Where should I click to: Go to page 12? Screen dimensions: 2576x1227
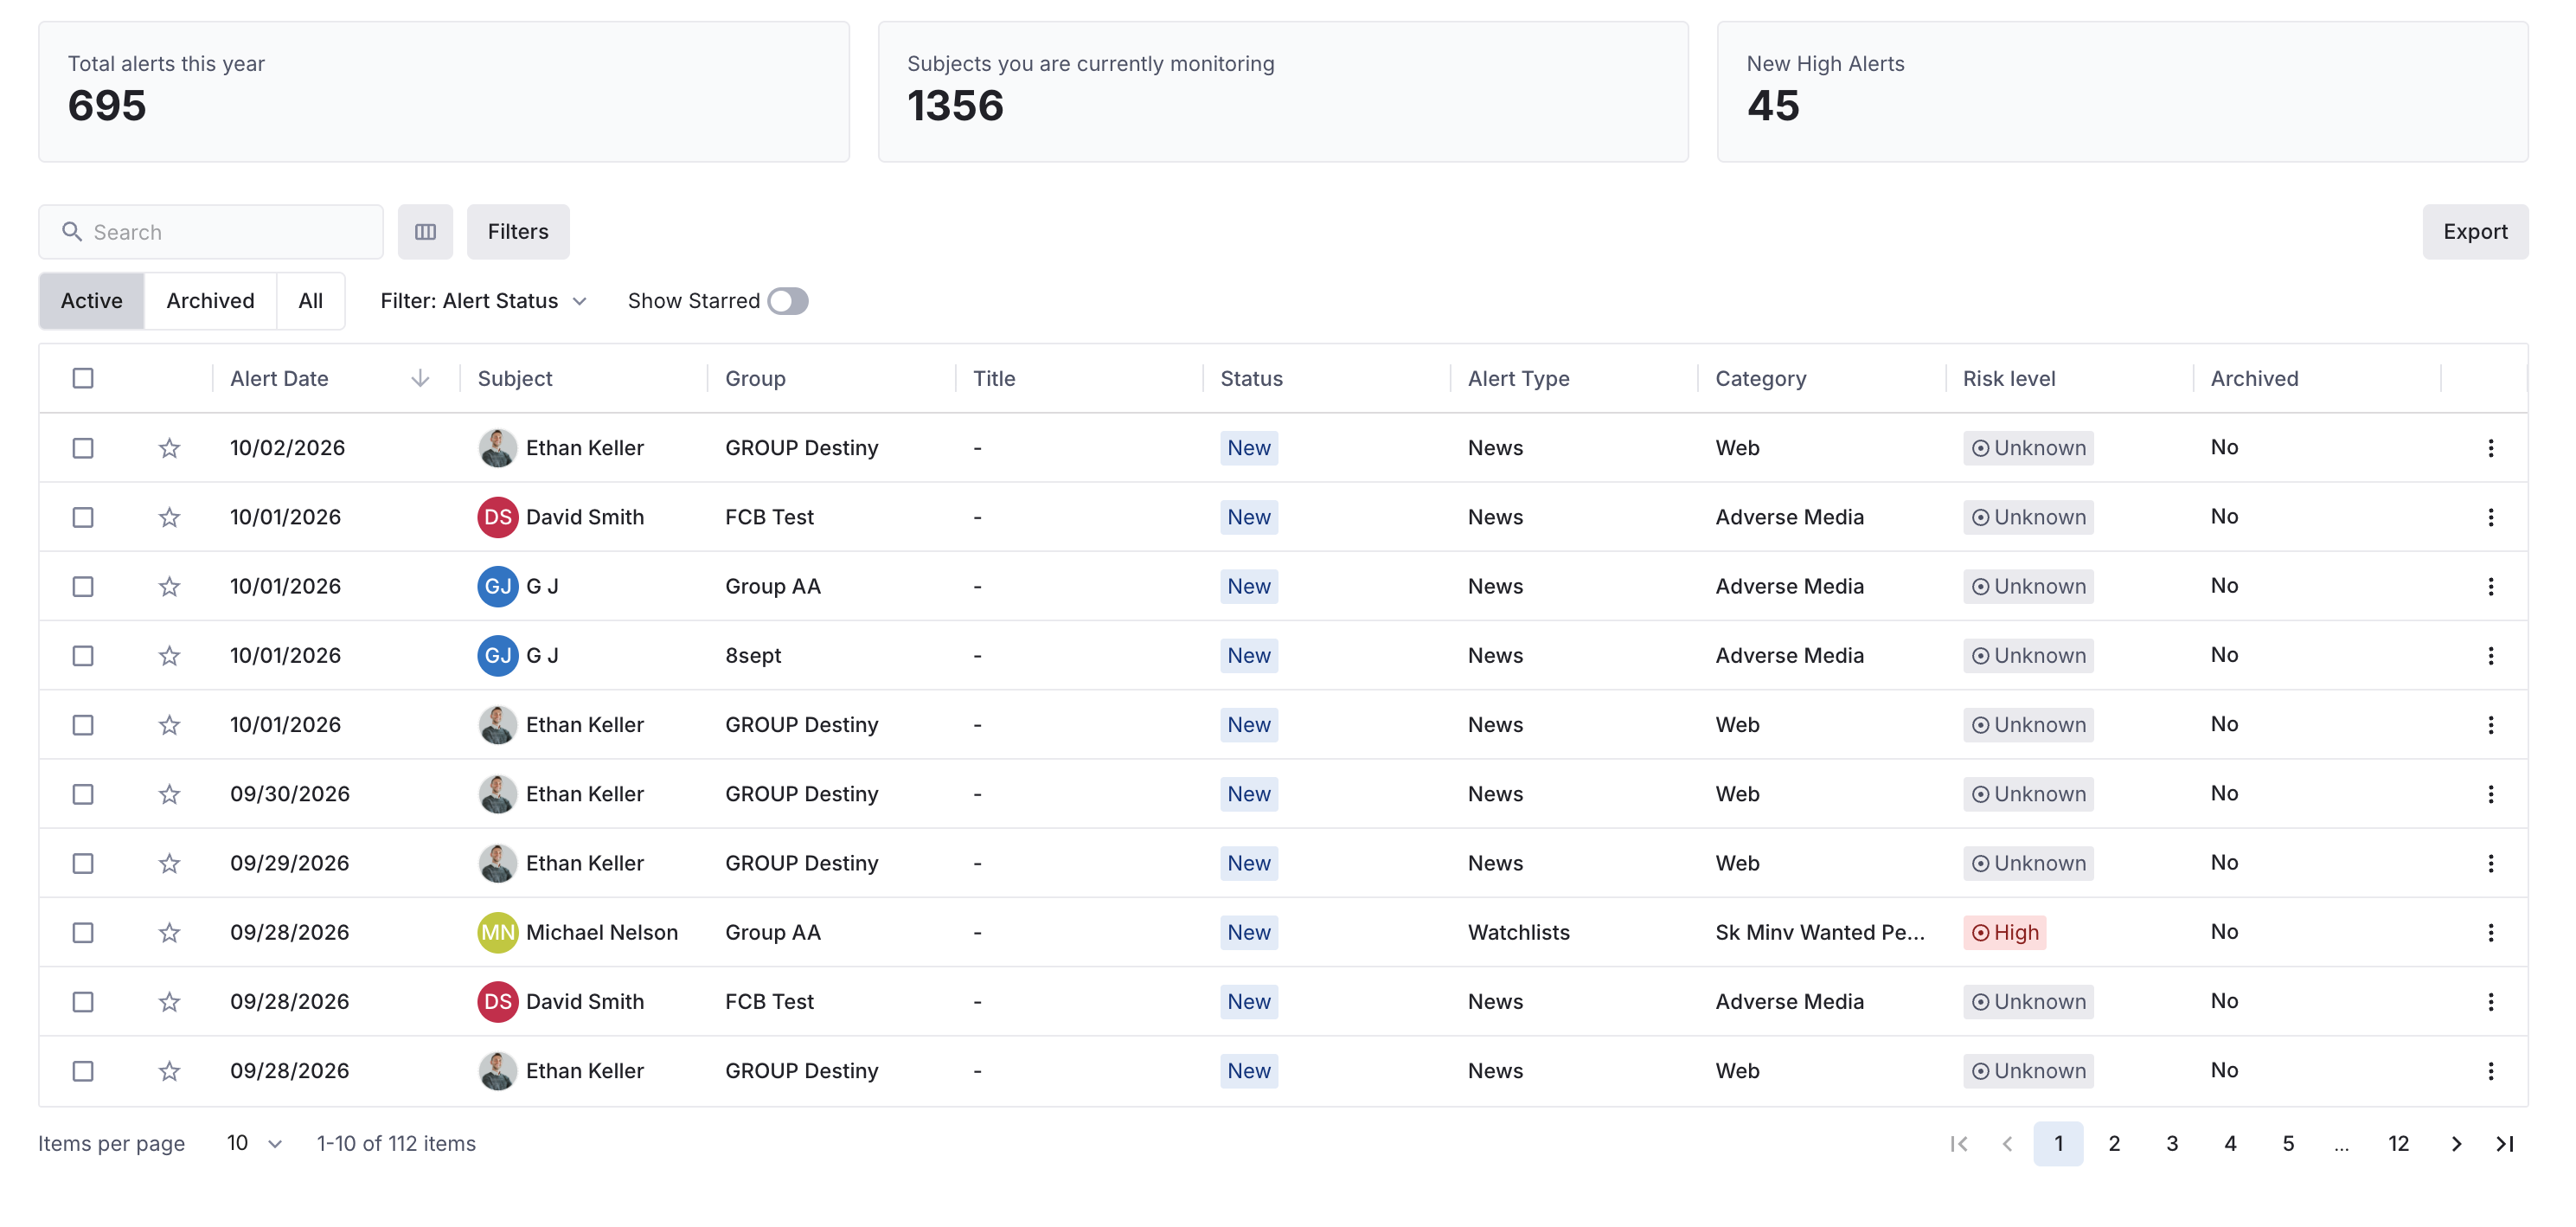coord(2398,1143)
